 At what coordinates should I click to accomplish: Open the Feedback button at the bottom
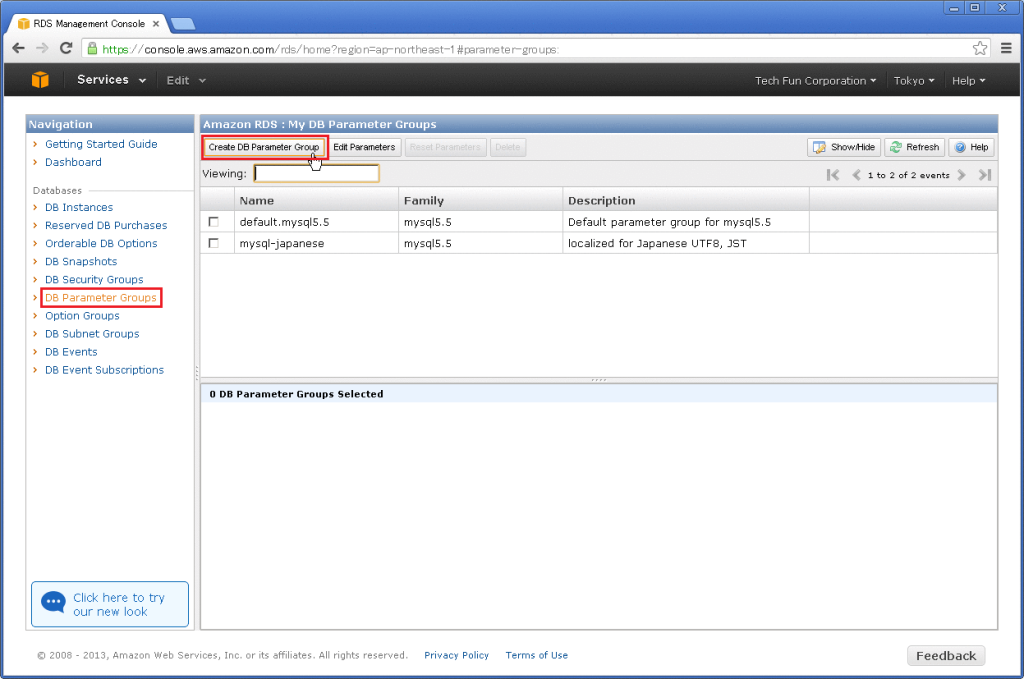(946, 655)
